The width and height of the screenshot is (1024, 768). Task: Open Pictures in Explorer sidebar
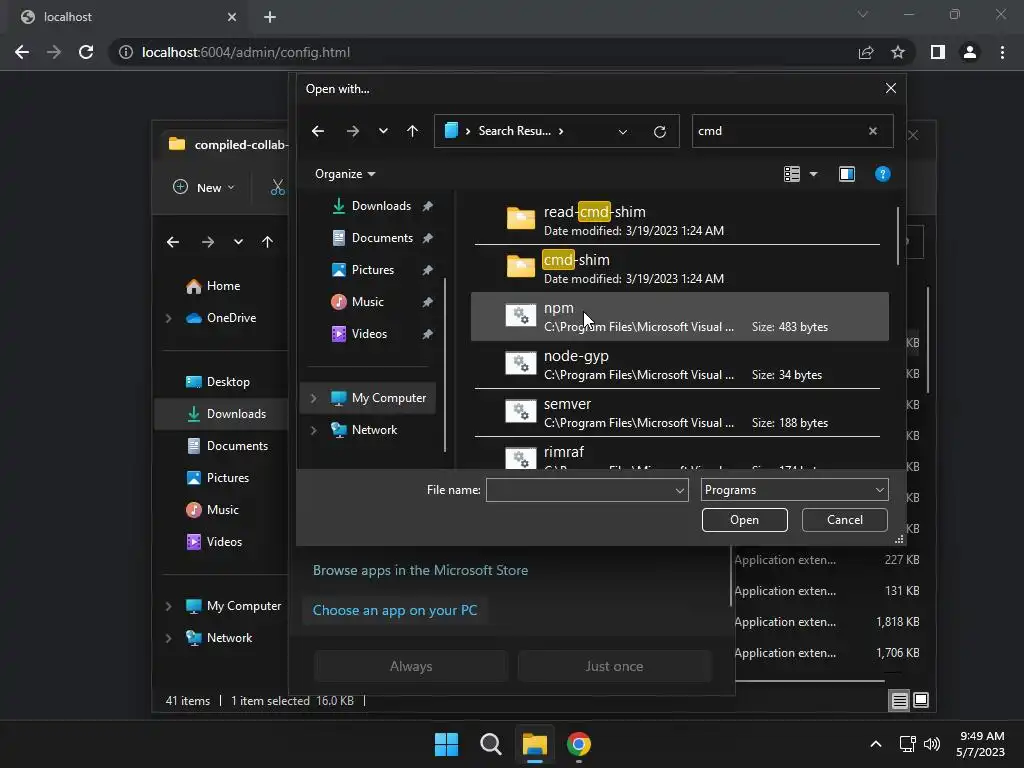[217, 478]
